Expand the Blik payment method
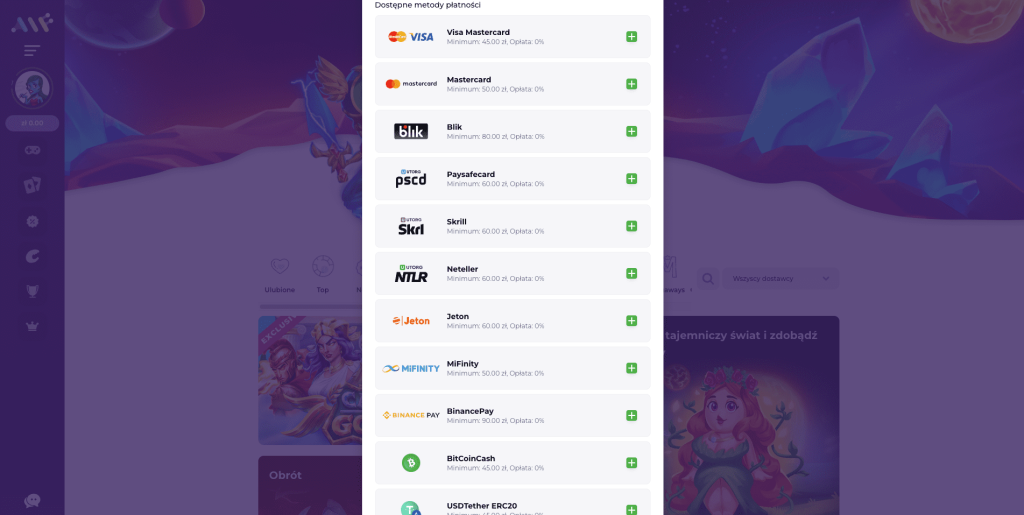Viewport: 1024px width, 515px height. pos(631,131)
